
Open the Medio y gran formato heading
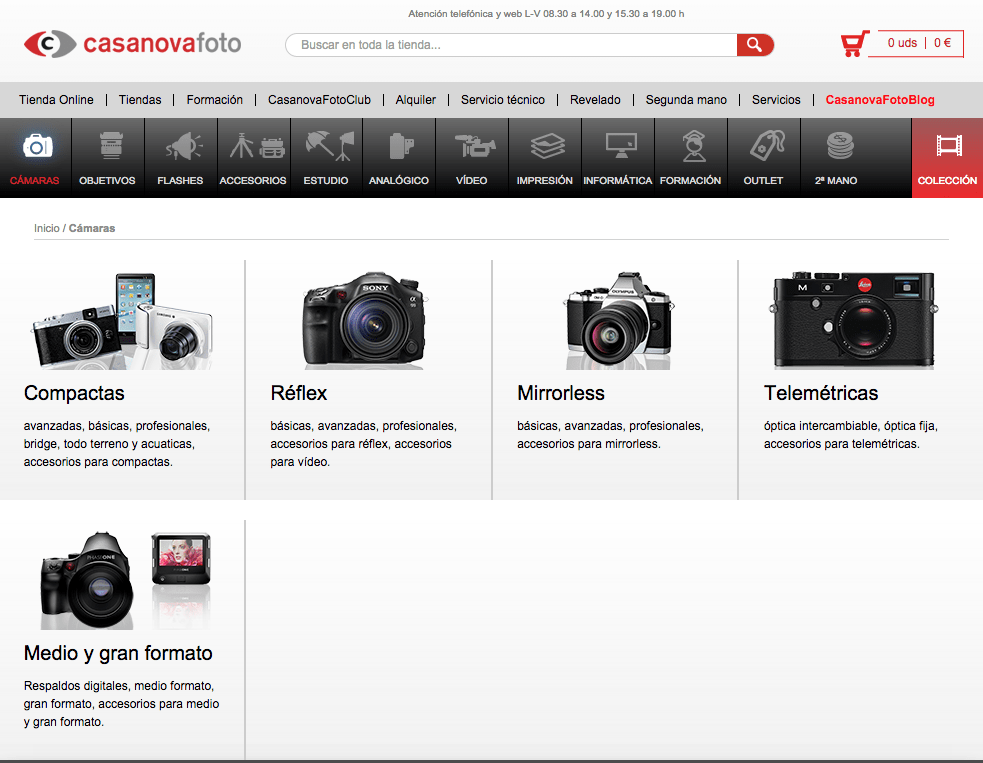point(118,653)
